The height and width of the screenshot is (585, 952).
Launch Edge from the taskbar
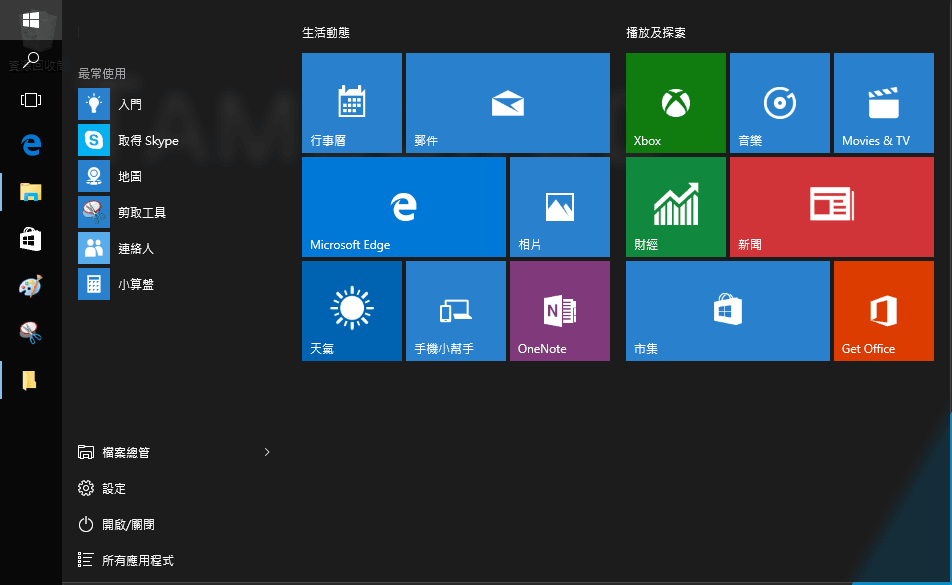coord(30,145)
